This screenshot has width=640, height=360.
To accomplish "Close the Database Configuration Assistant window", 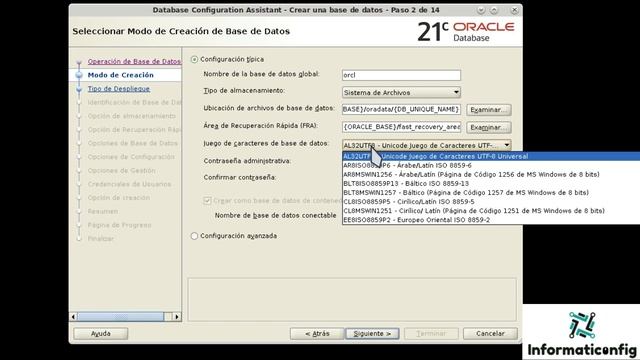I will [x=514, y=10].
